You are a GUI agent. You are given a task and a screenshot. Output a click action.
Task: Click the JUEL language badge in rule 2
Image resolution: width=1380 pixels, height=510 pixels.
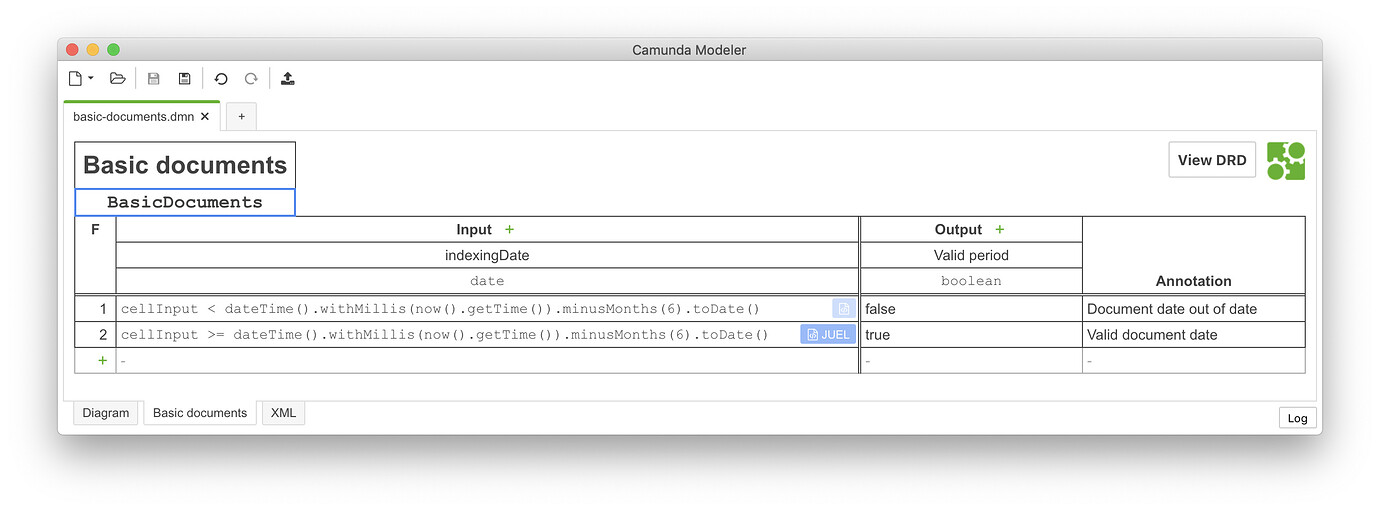(828, 335)
